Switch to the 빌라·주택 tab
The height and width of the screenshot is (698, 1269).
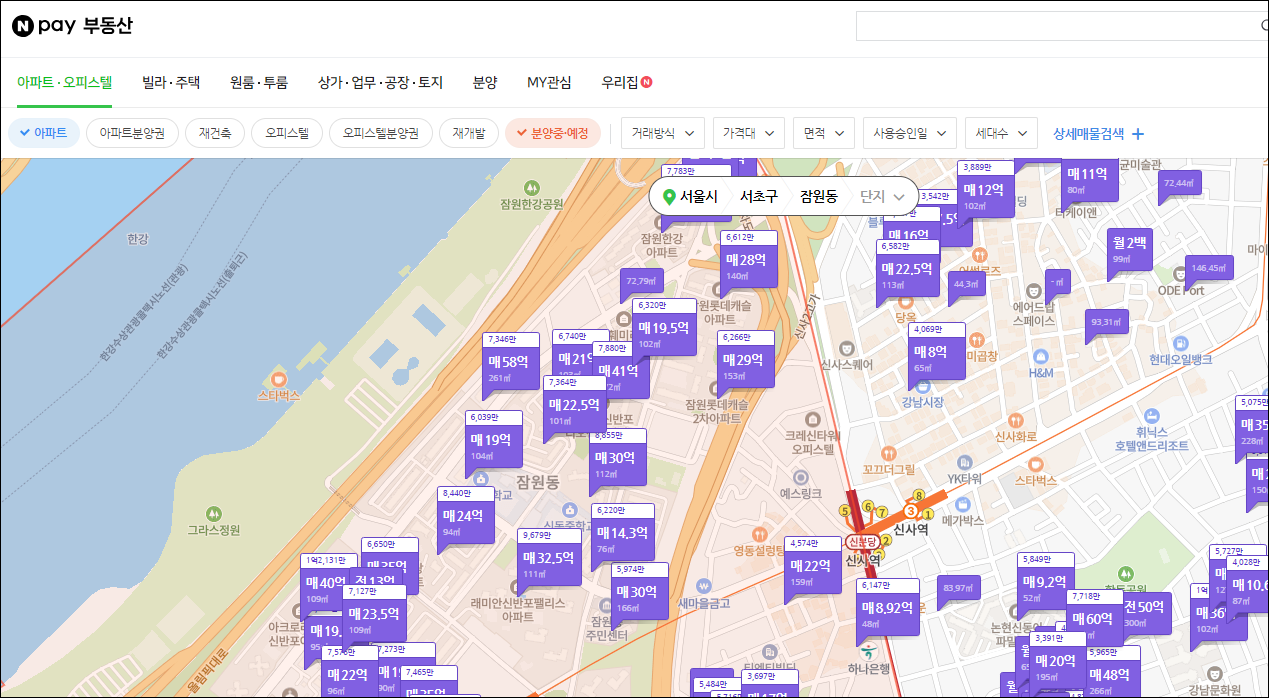171,83
